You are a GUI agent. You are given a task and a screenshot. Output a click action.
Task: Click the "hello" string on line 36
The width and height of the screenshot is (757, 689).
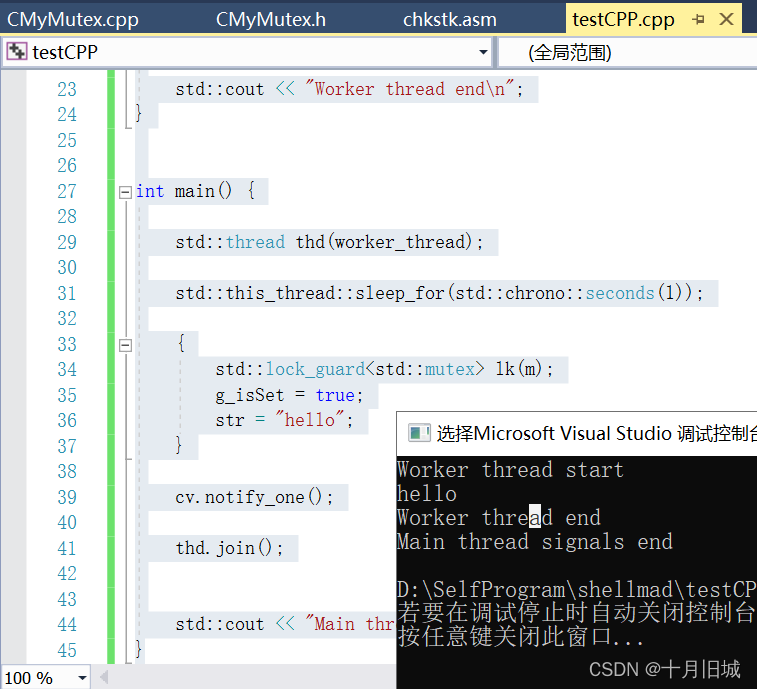(x=309, y=420)
